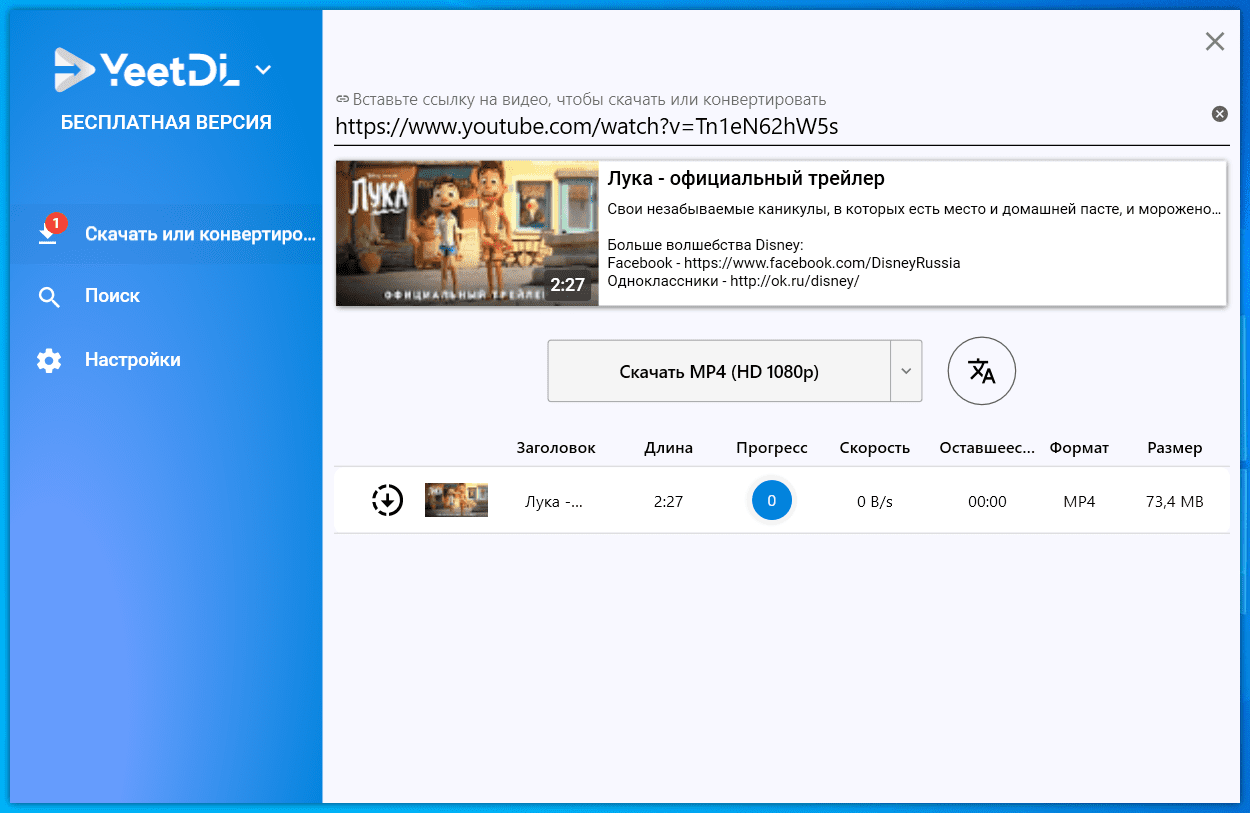The image size is (1250, 813).
Task: Click the 00:00 remaining time cell
Action: [987, 502]
